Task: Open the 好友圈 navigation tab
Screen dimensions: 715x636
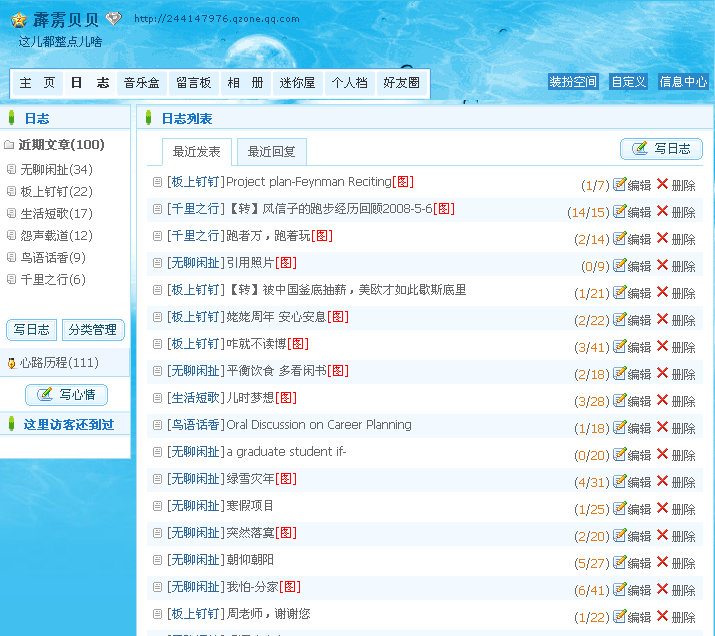Action: coord(401,83)
